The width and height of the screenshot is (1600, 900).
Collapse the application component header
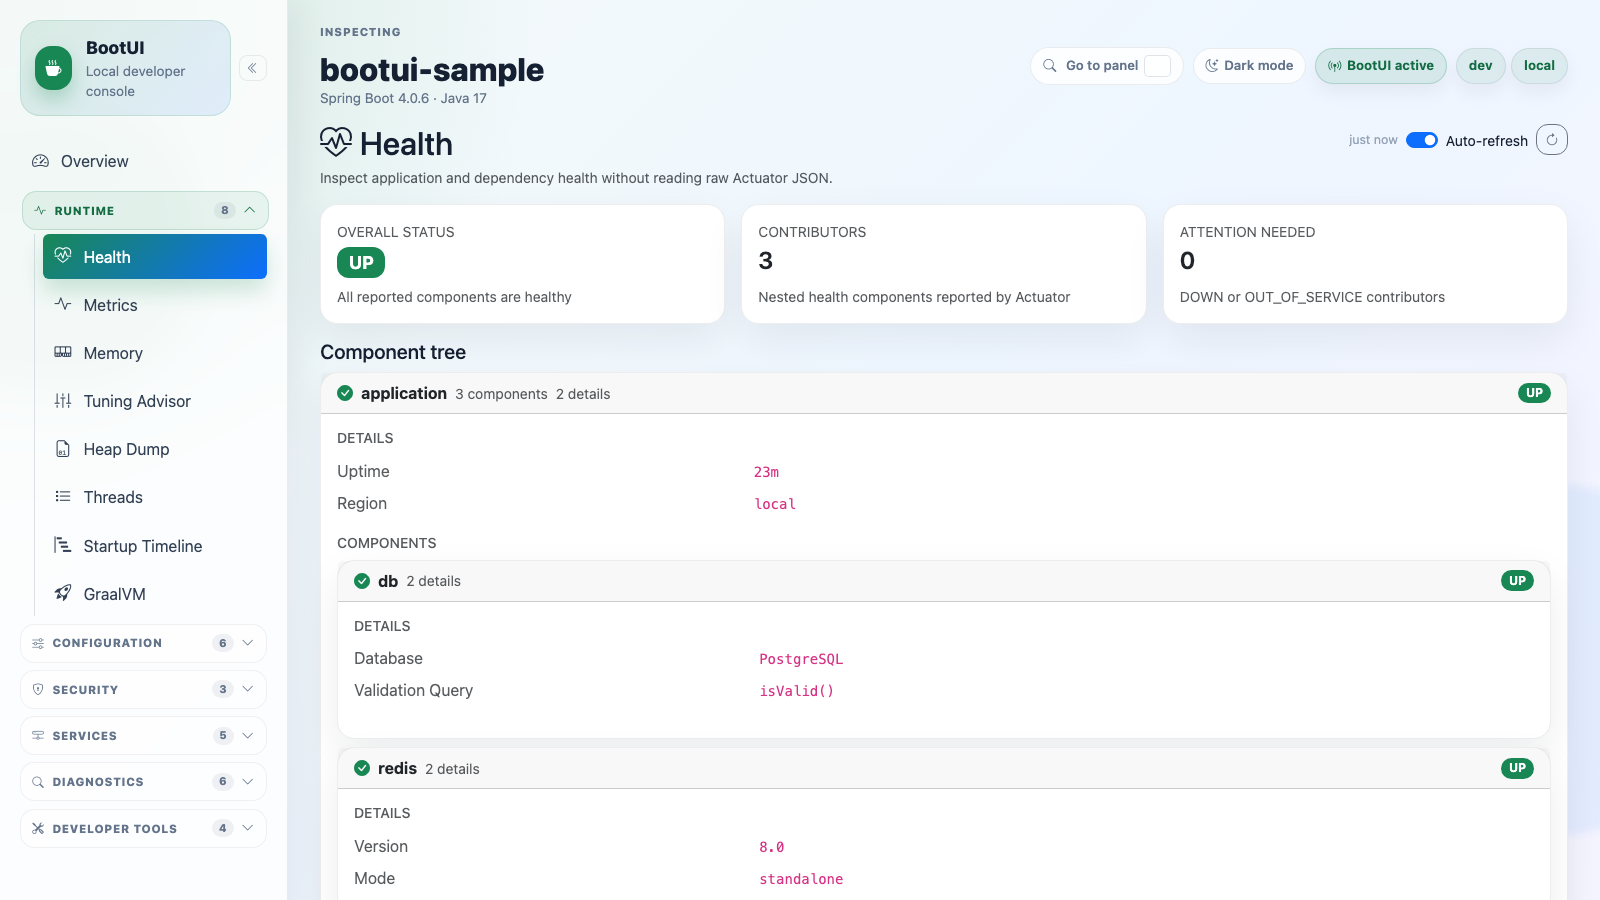point(943,393)
